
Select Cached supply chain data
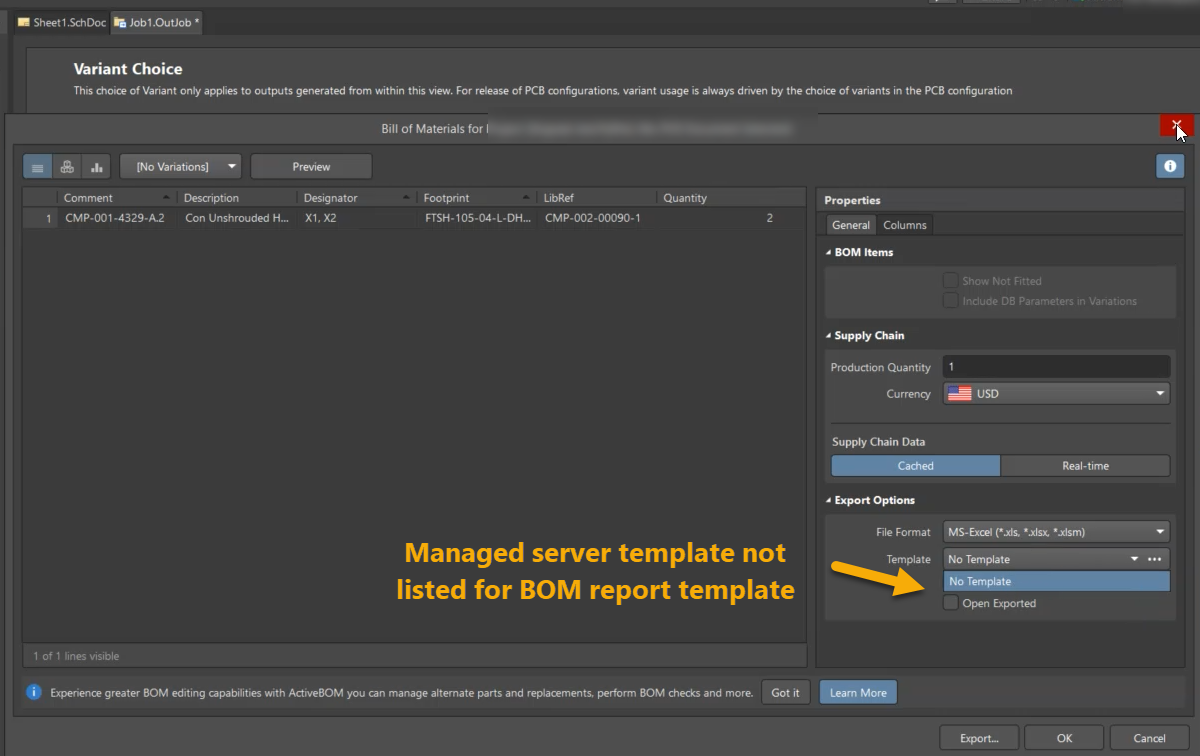(915, 465)
